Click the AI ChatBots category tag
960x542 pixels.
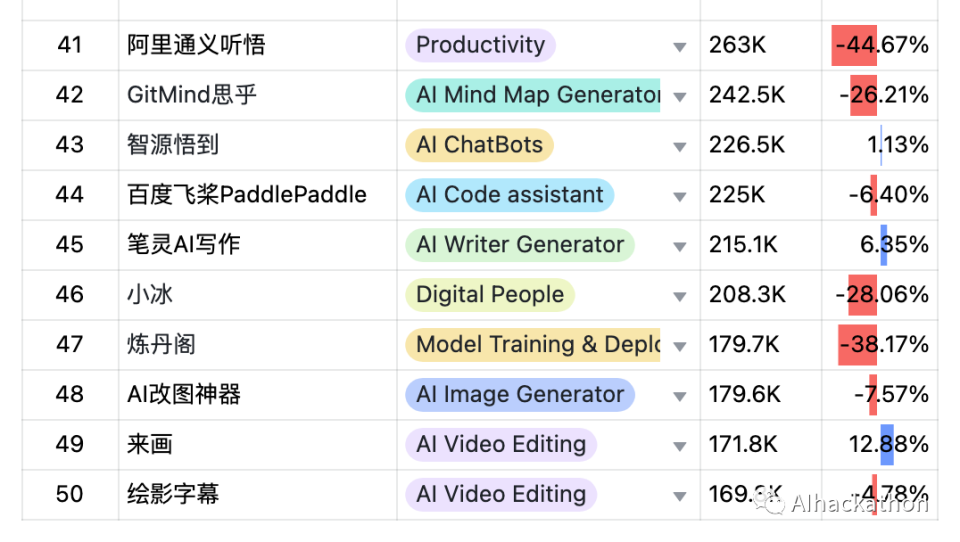(479, 145)
